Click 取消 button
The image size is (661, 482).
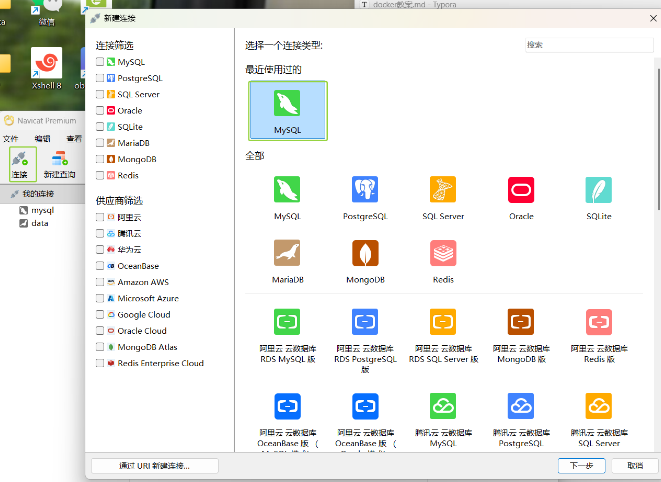click(x=635, y=466)
